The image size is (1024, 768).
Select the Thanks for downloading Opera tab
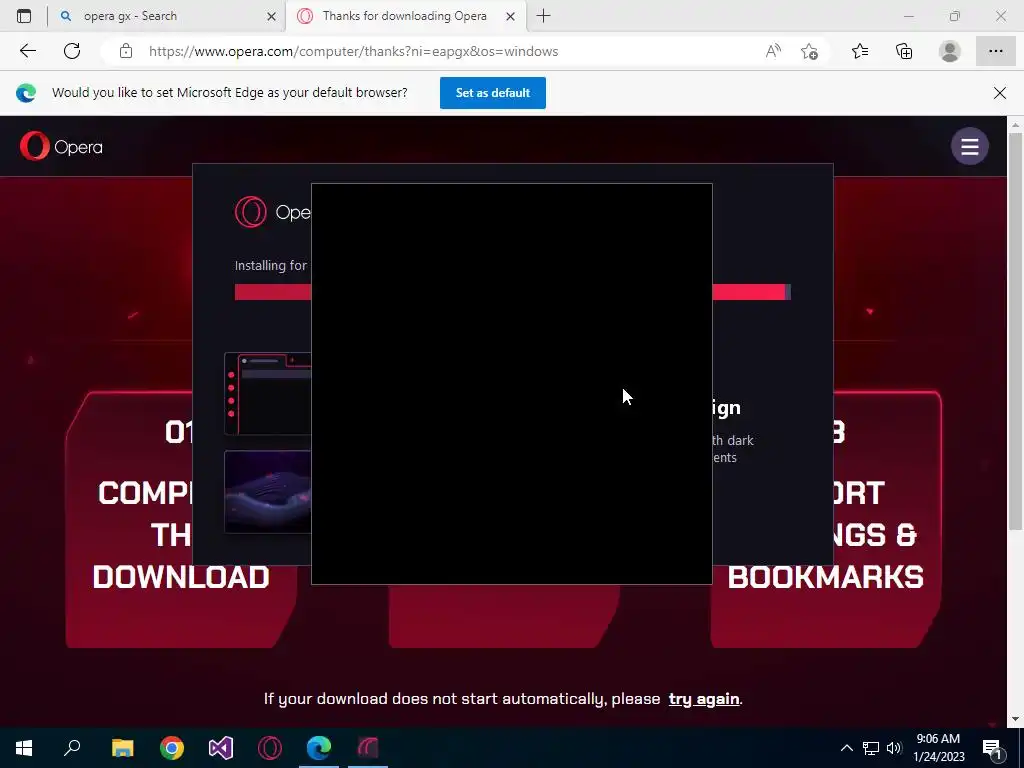pos(404,16)
